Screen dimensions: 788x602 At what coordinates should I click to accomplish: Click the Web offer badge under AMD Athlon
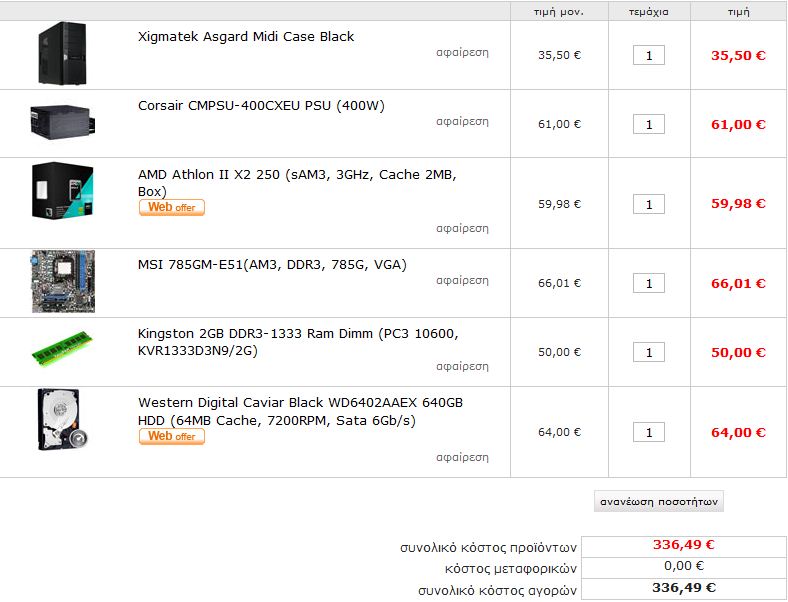click(172, 208)
